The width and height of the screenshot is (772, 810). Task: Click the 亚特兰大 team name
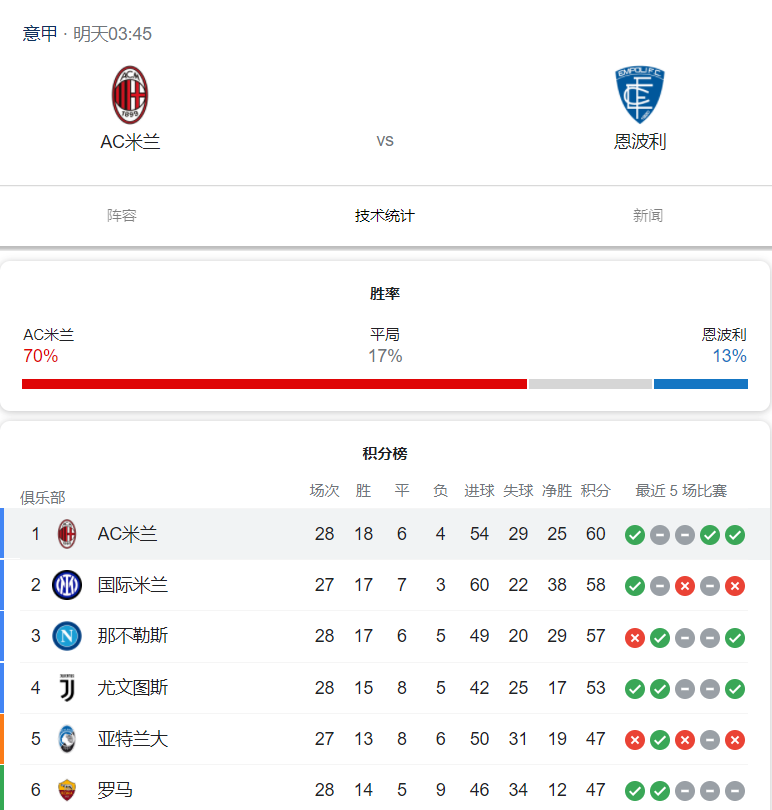[132, 739]
